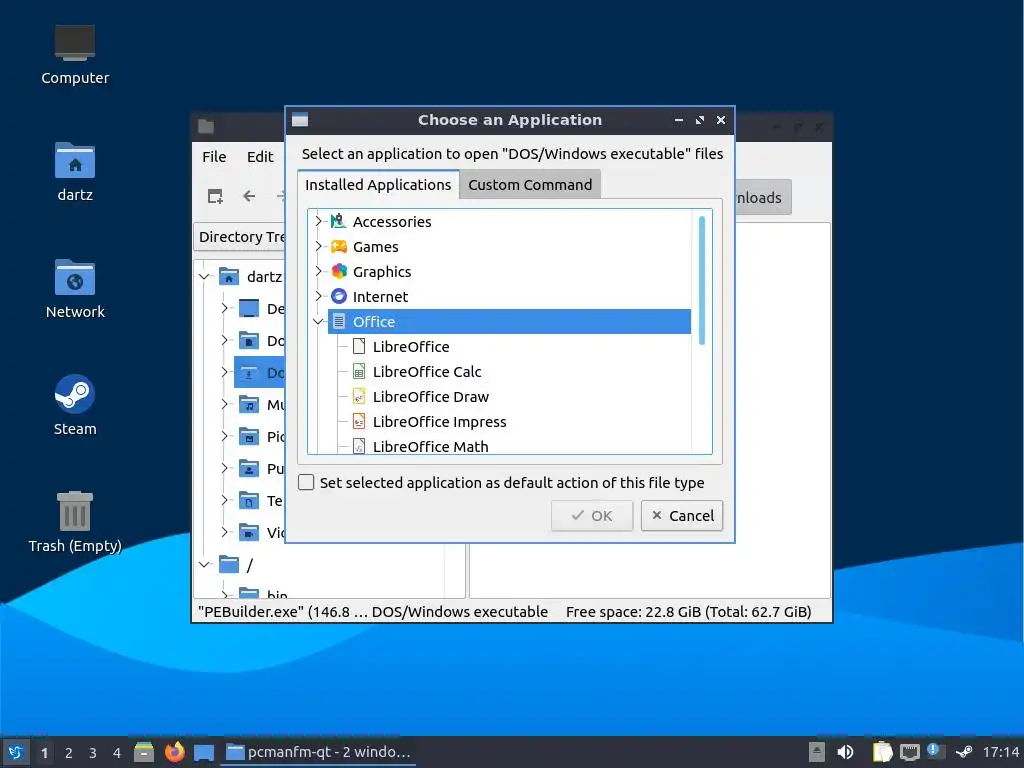Launch the Steam desktop icon
The image size is (1024, 768).
coord(74,406)
